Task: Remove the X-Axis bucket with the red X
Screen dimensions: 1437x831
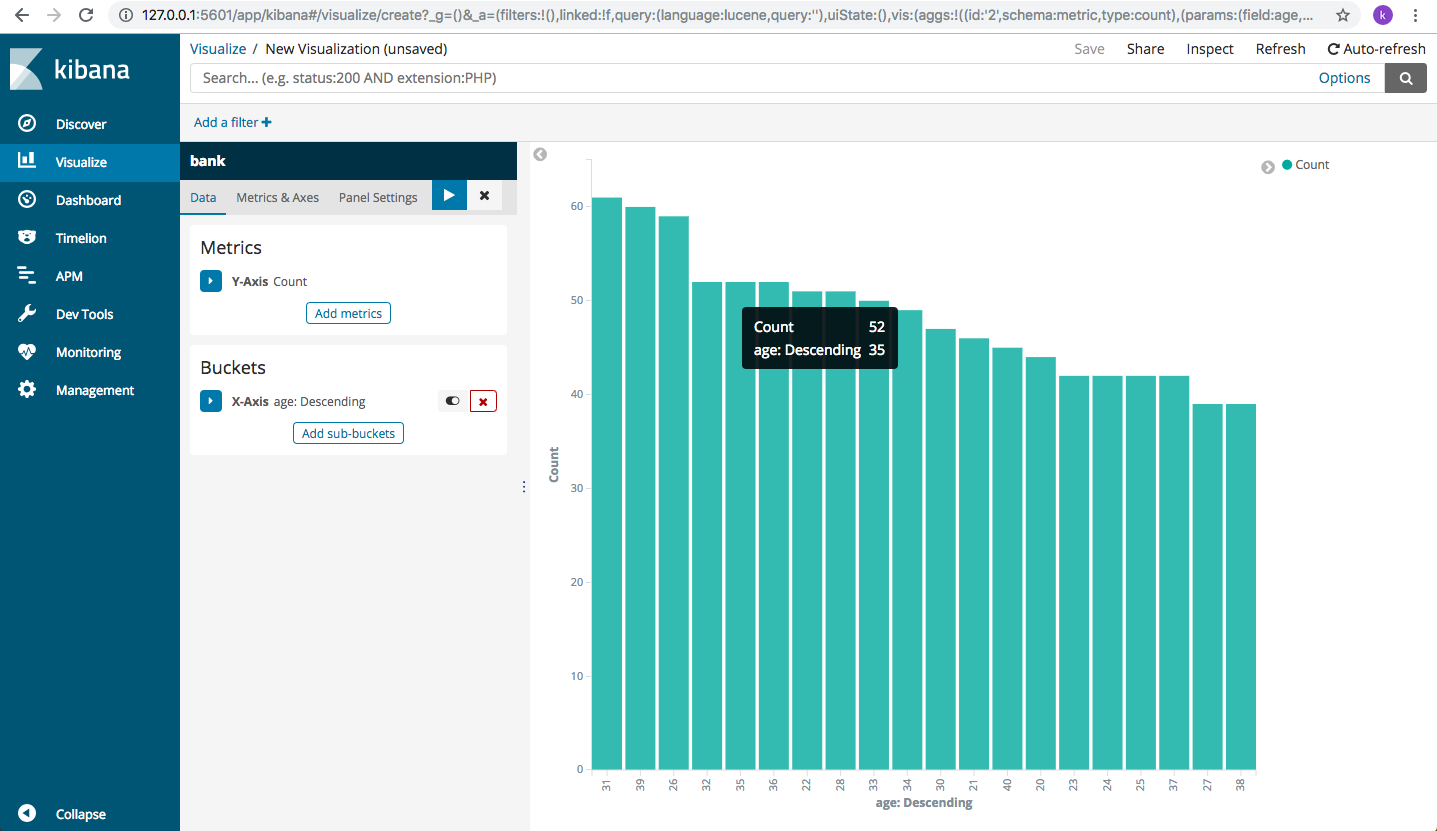Action: click(x=483, y=400)
